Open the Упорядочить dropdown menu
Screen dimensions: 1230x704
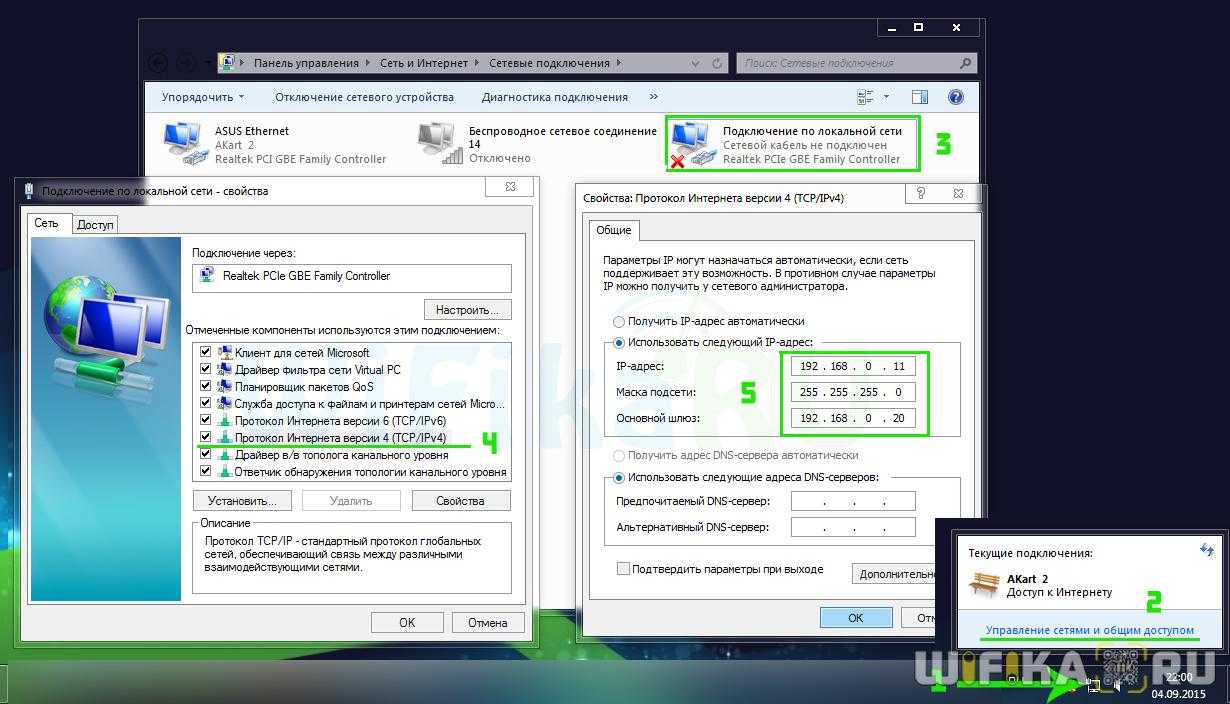click(x=203, y=97)
